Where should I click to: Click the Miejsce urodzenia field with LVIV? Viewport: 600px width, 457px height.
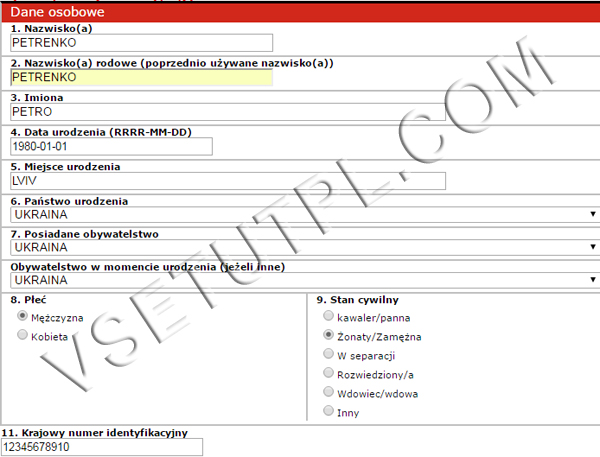pyautogui.click(x=228, y=181)
